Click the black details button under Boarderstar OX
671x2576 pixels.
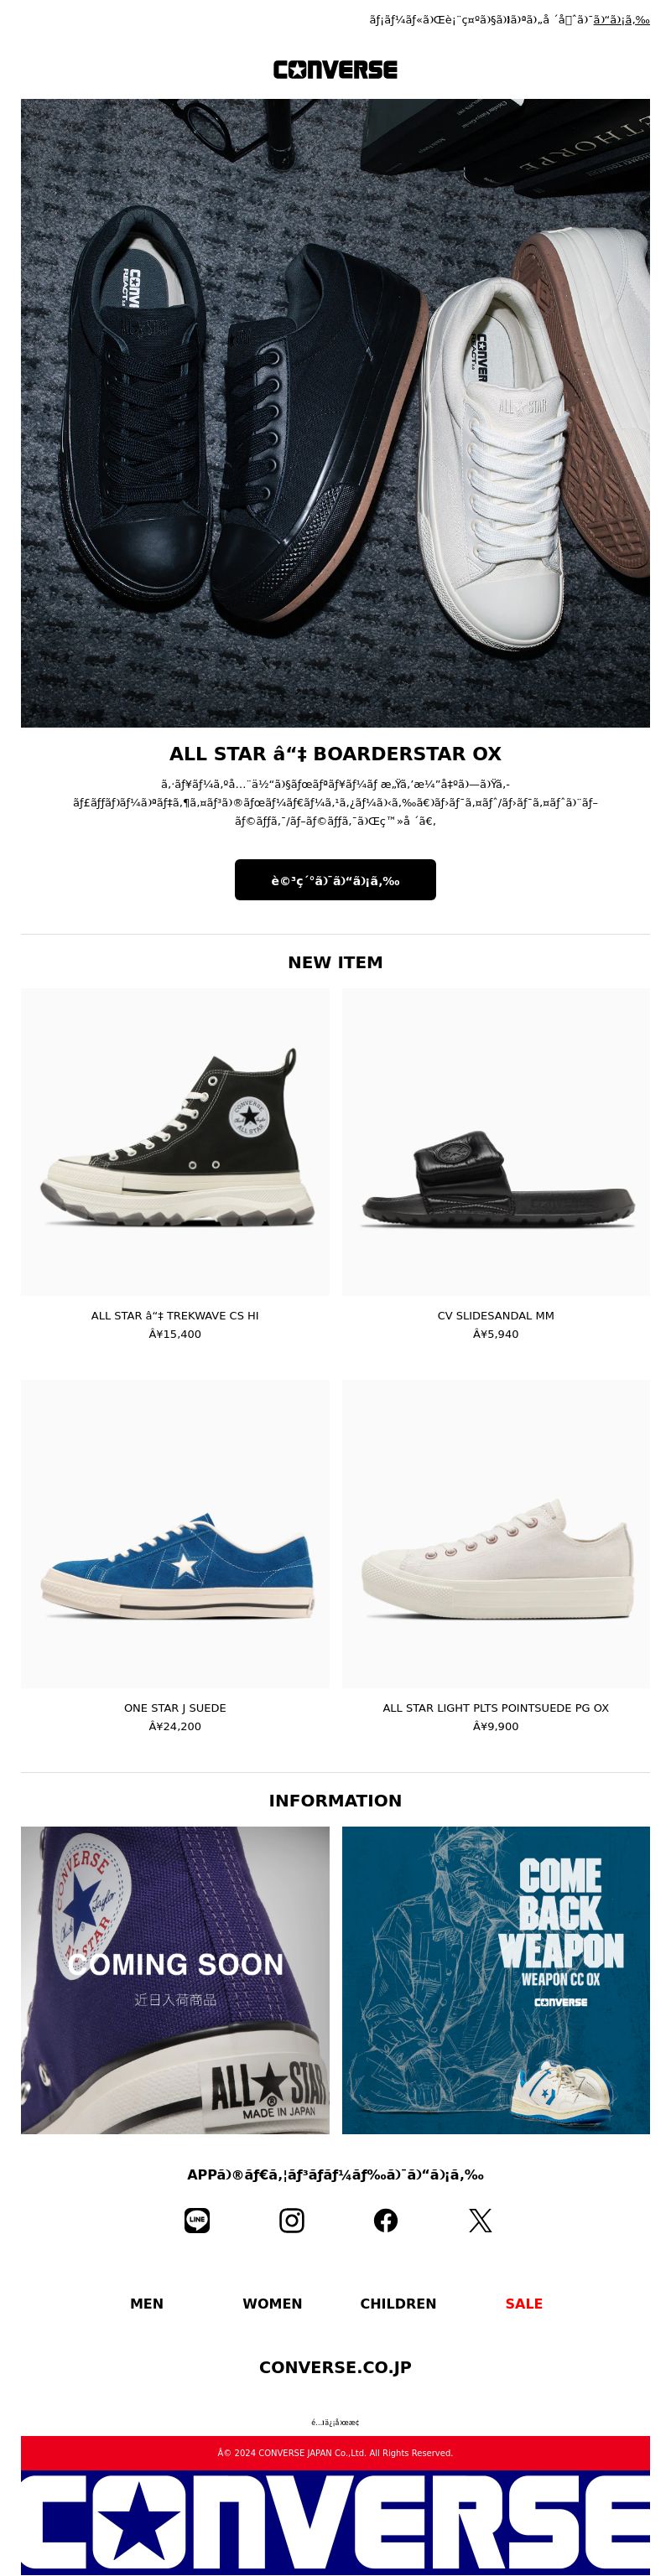[x=335, y=880]
